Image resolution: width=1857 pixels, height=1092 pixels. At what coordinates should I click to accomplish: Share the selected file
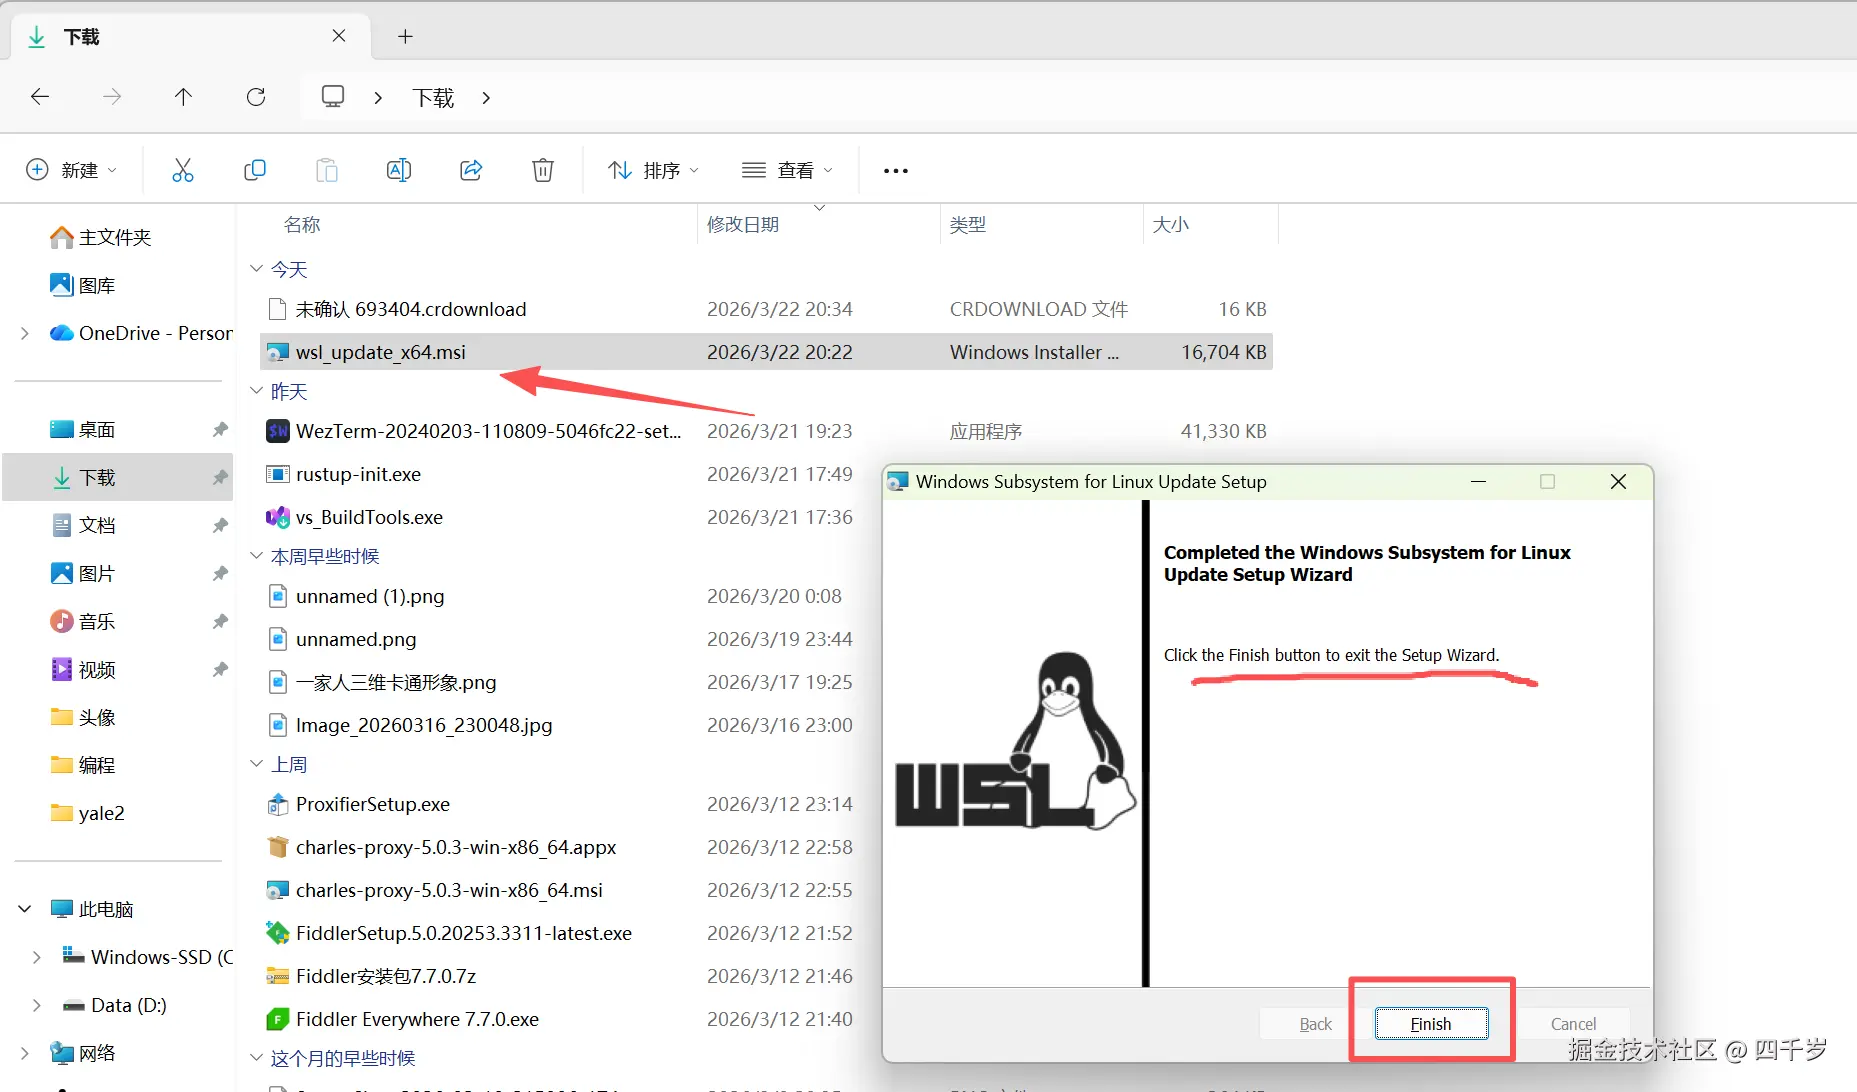coord(471,170)
